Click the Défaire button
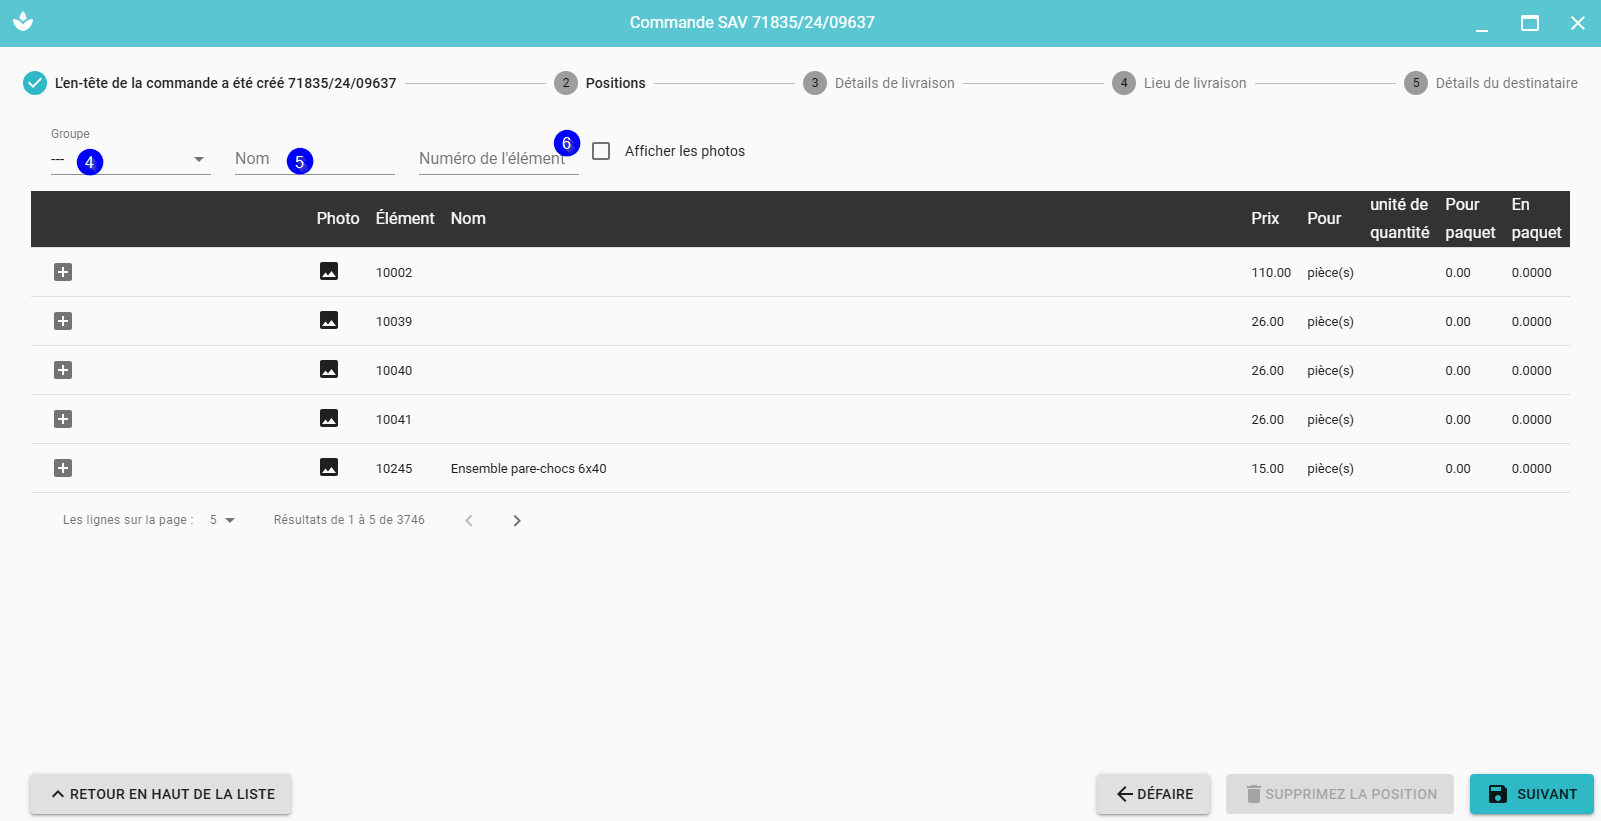This screenshot has width=1601, height=821. (1153, 794)
